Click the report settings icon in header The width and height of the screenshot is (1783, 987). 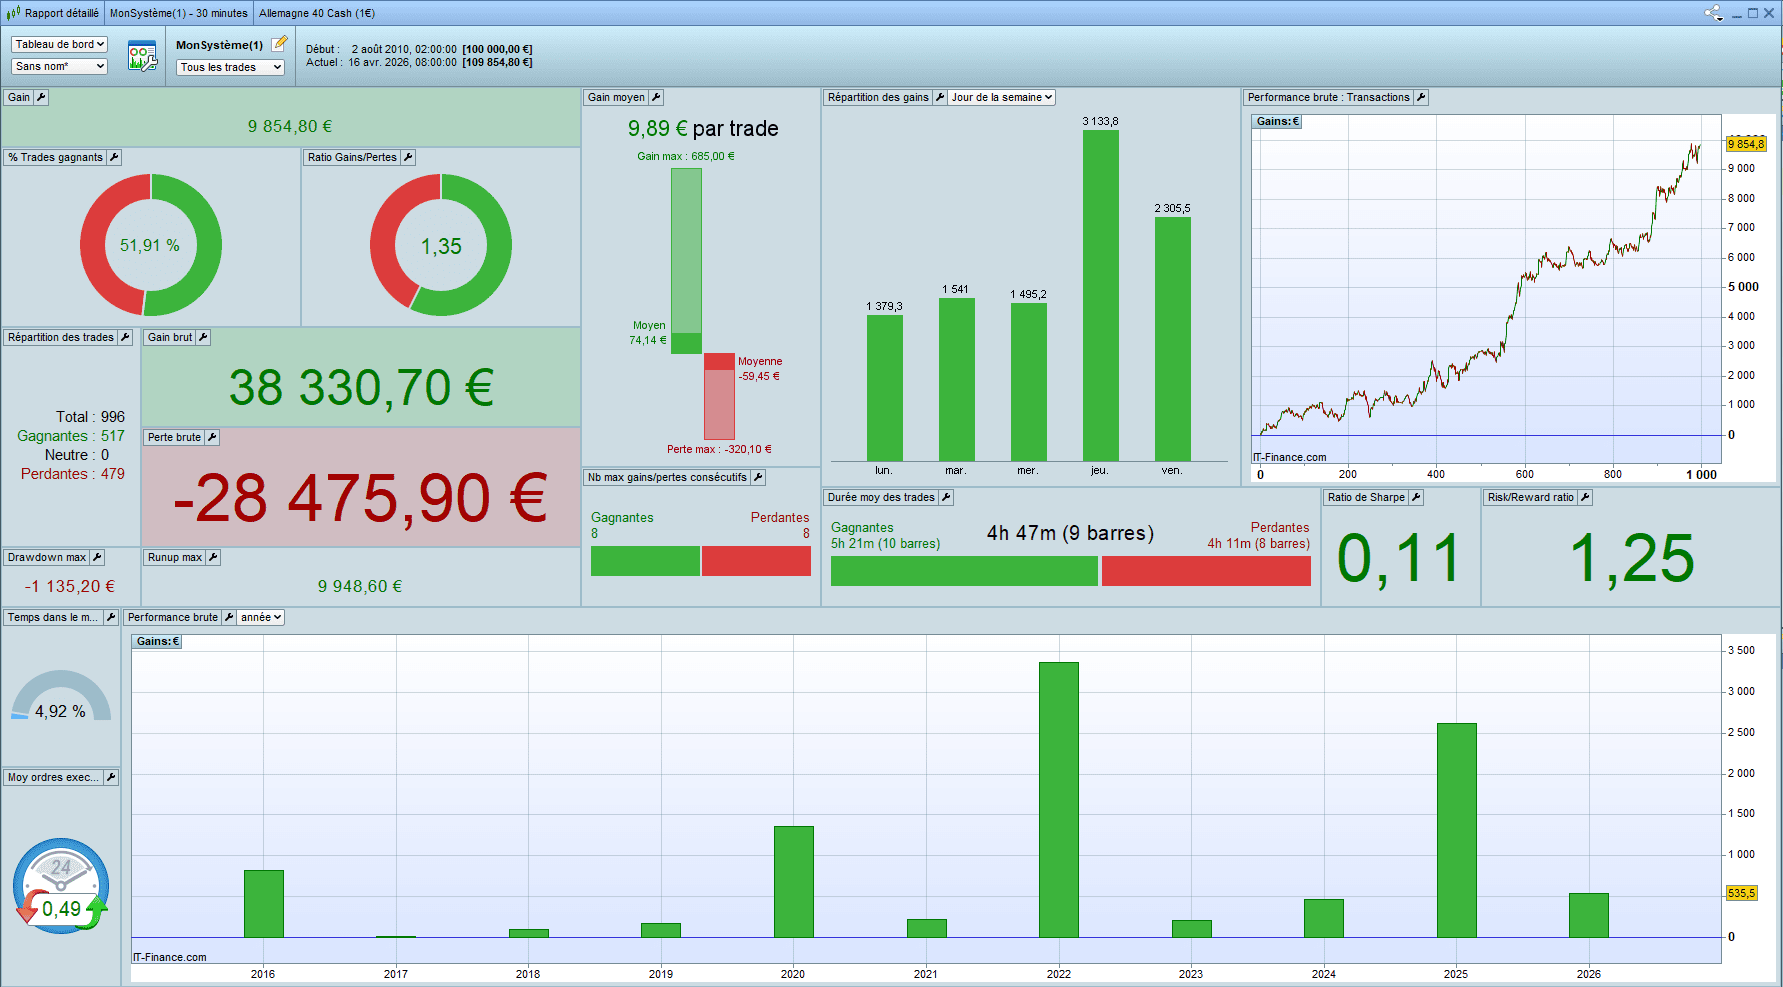point(142,56)
